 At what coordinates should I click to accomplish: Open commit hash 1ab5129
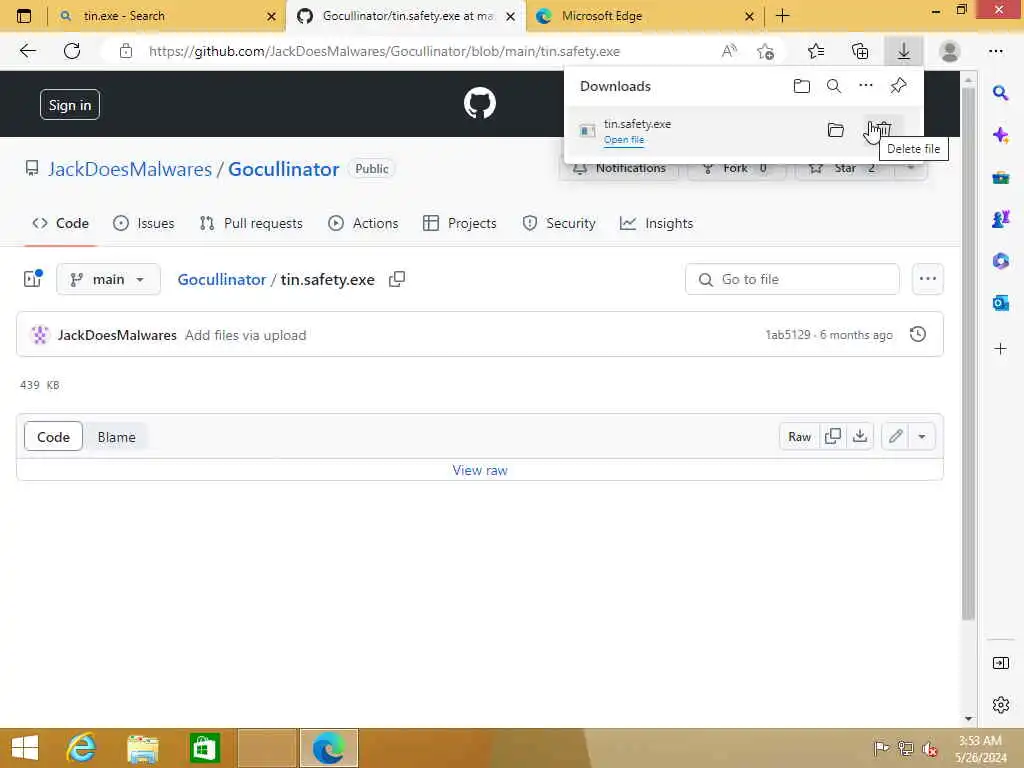[x=788, y=334]
